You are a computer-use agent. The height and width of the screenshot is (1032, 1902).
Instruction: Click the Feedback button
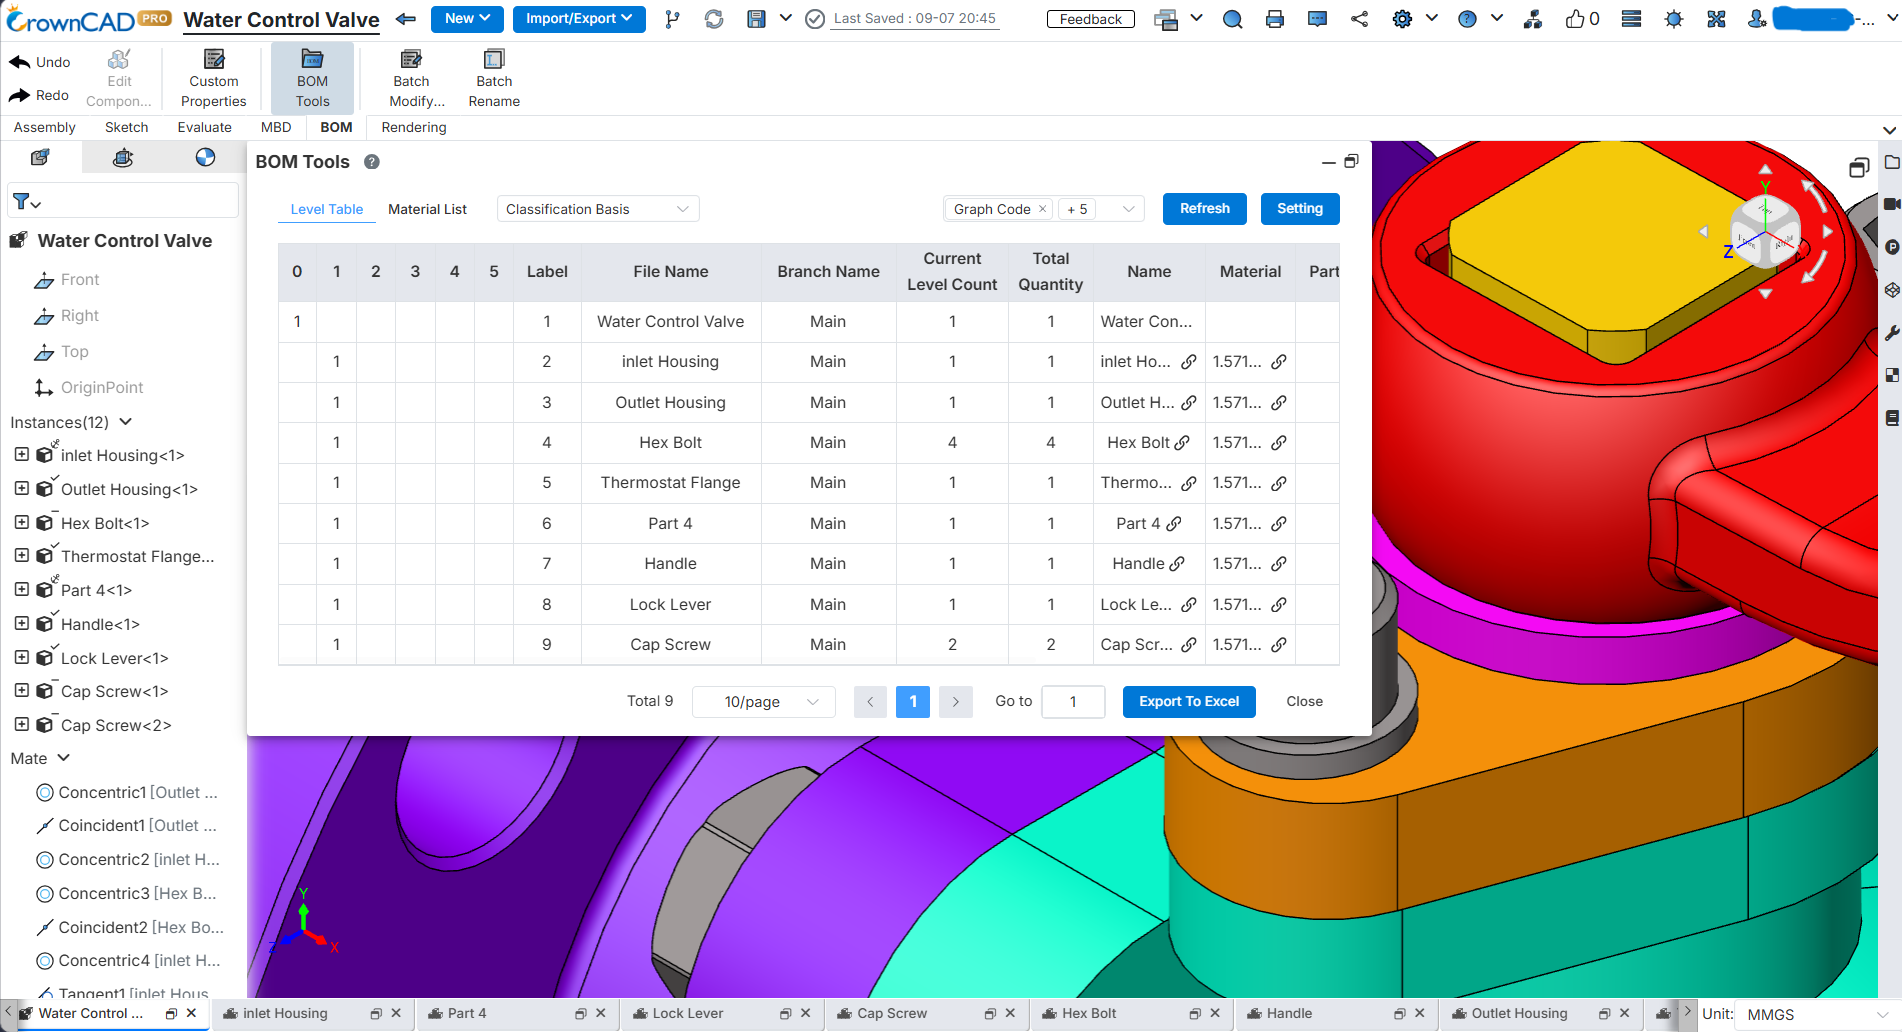tap(1090, 19)
